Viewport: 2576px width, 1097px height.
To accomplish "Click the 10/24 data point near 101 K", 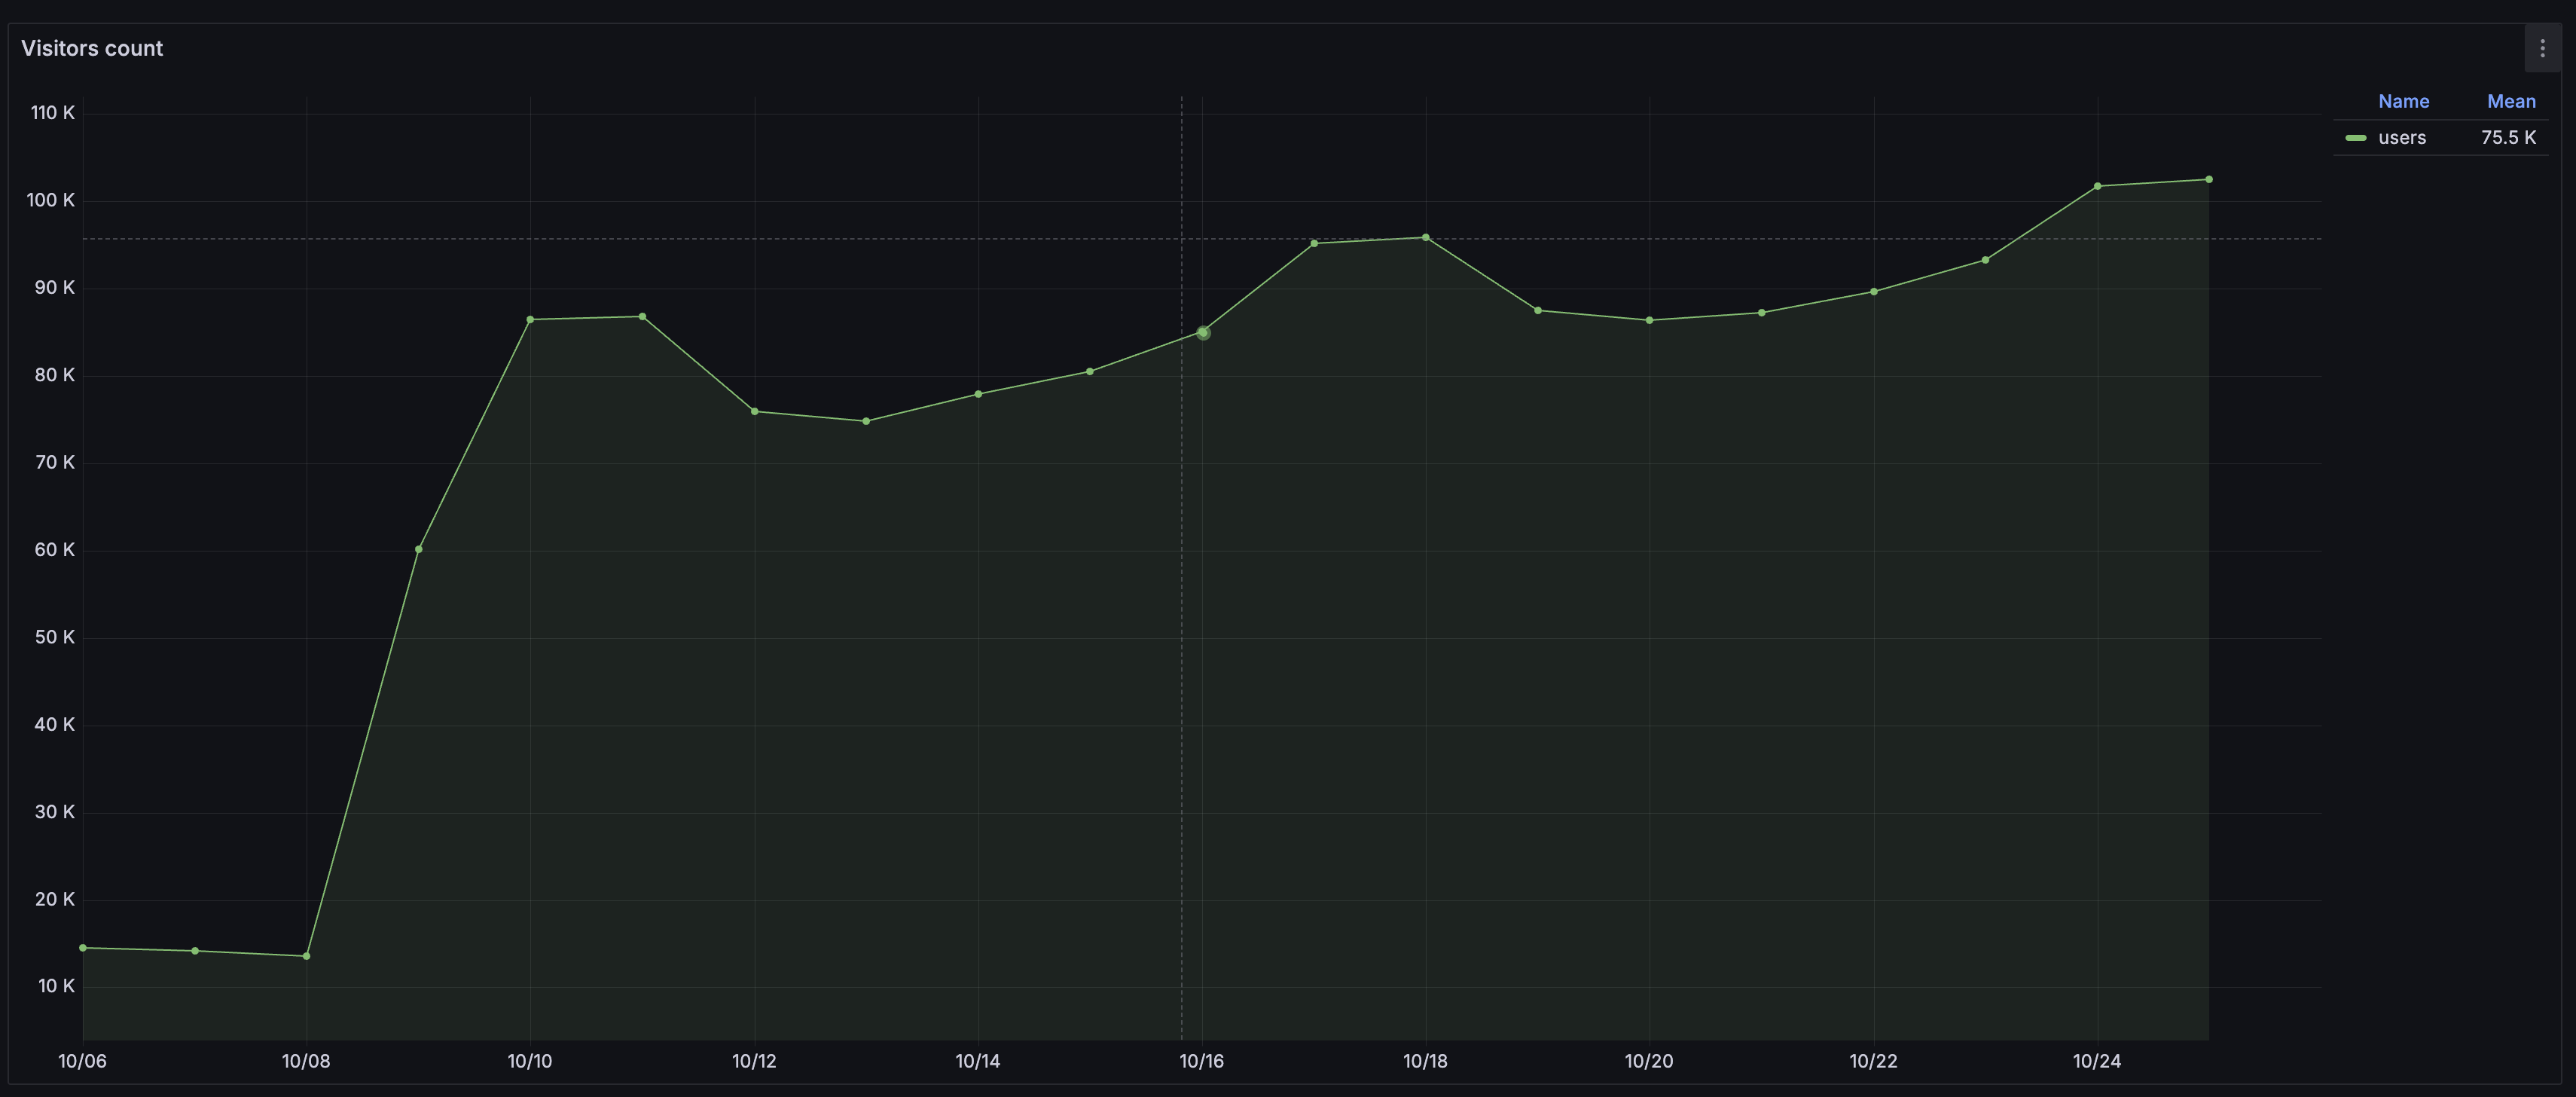I will 2097,186.
